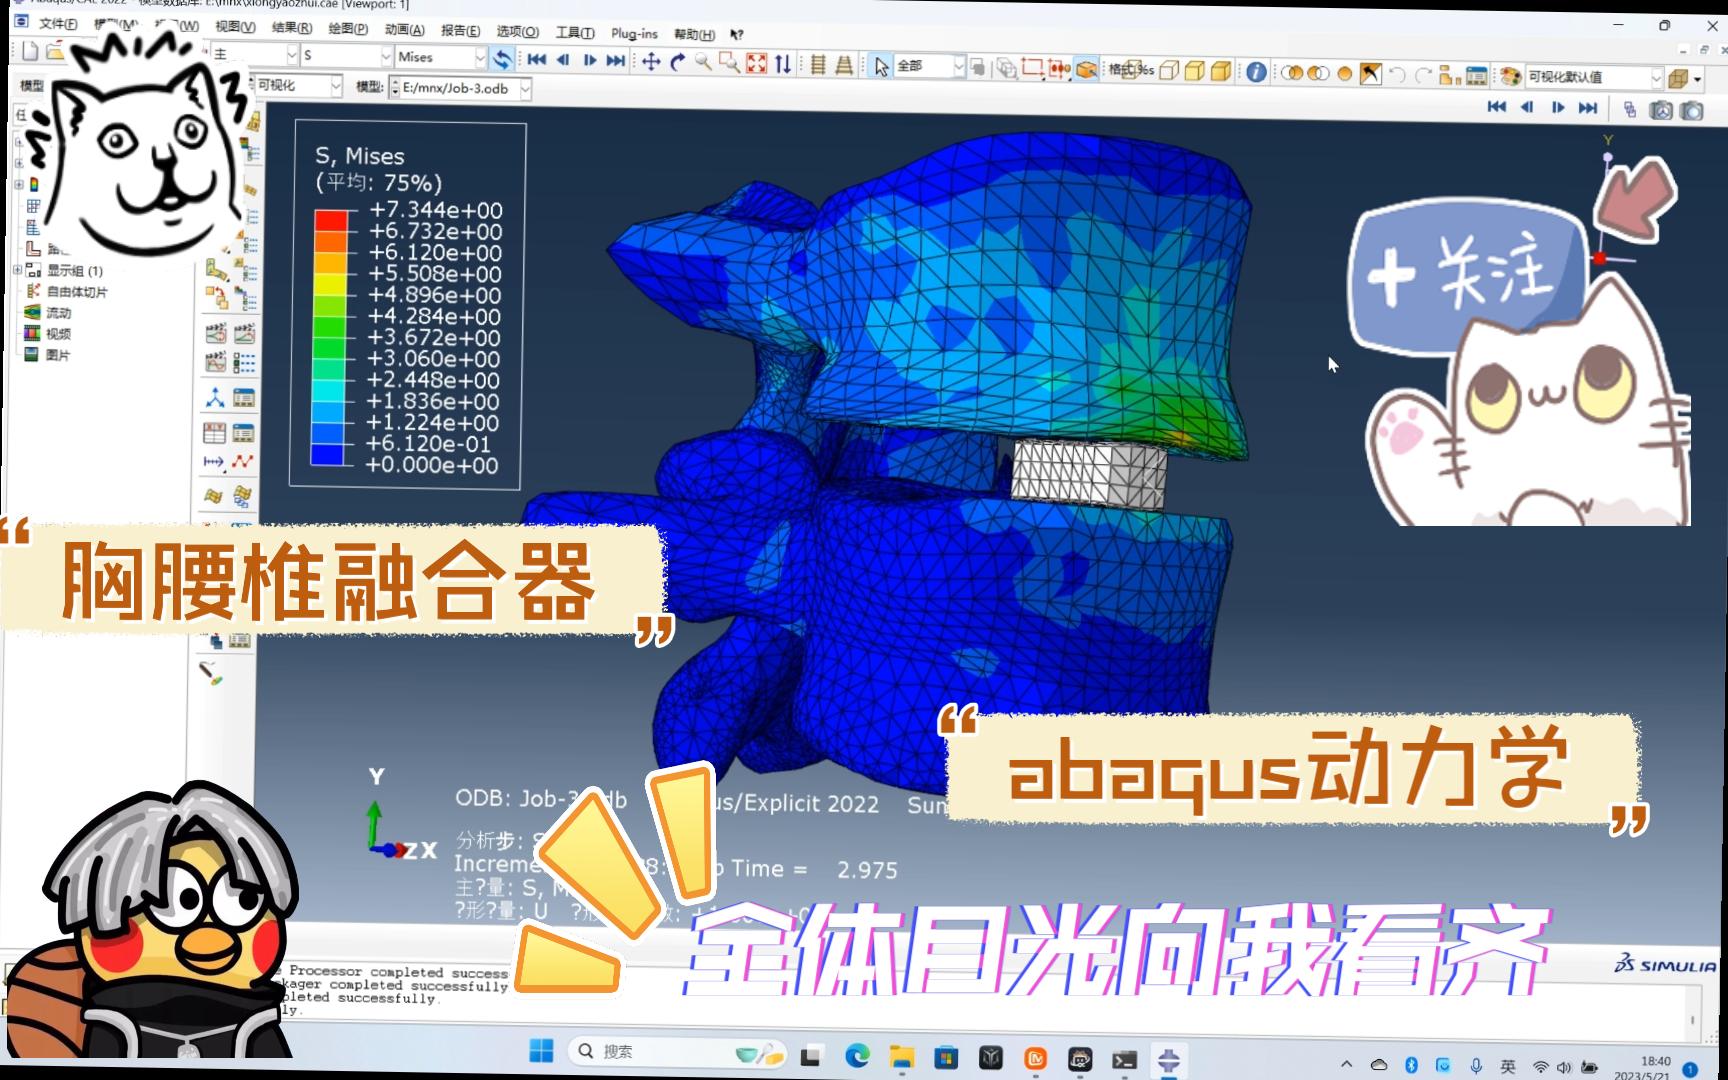Click the Cycle Views arrows icon
The width and height of the screenshot is (1728, 1080).
[783, 64]
